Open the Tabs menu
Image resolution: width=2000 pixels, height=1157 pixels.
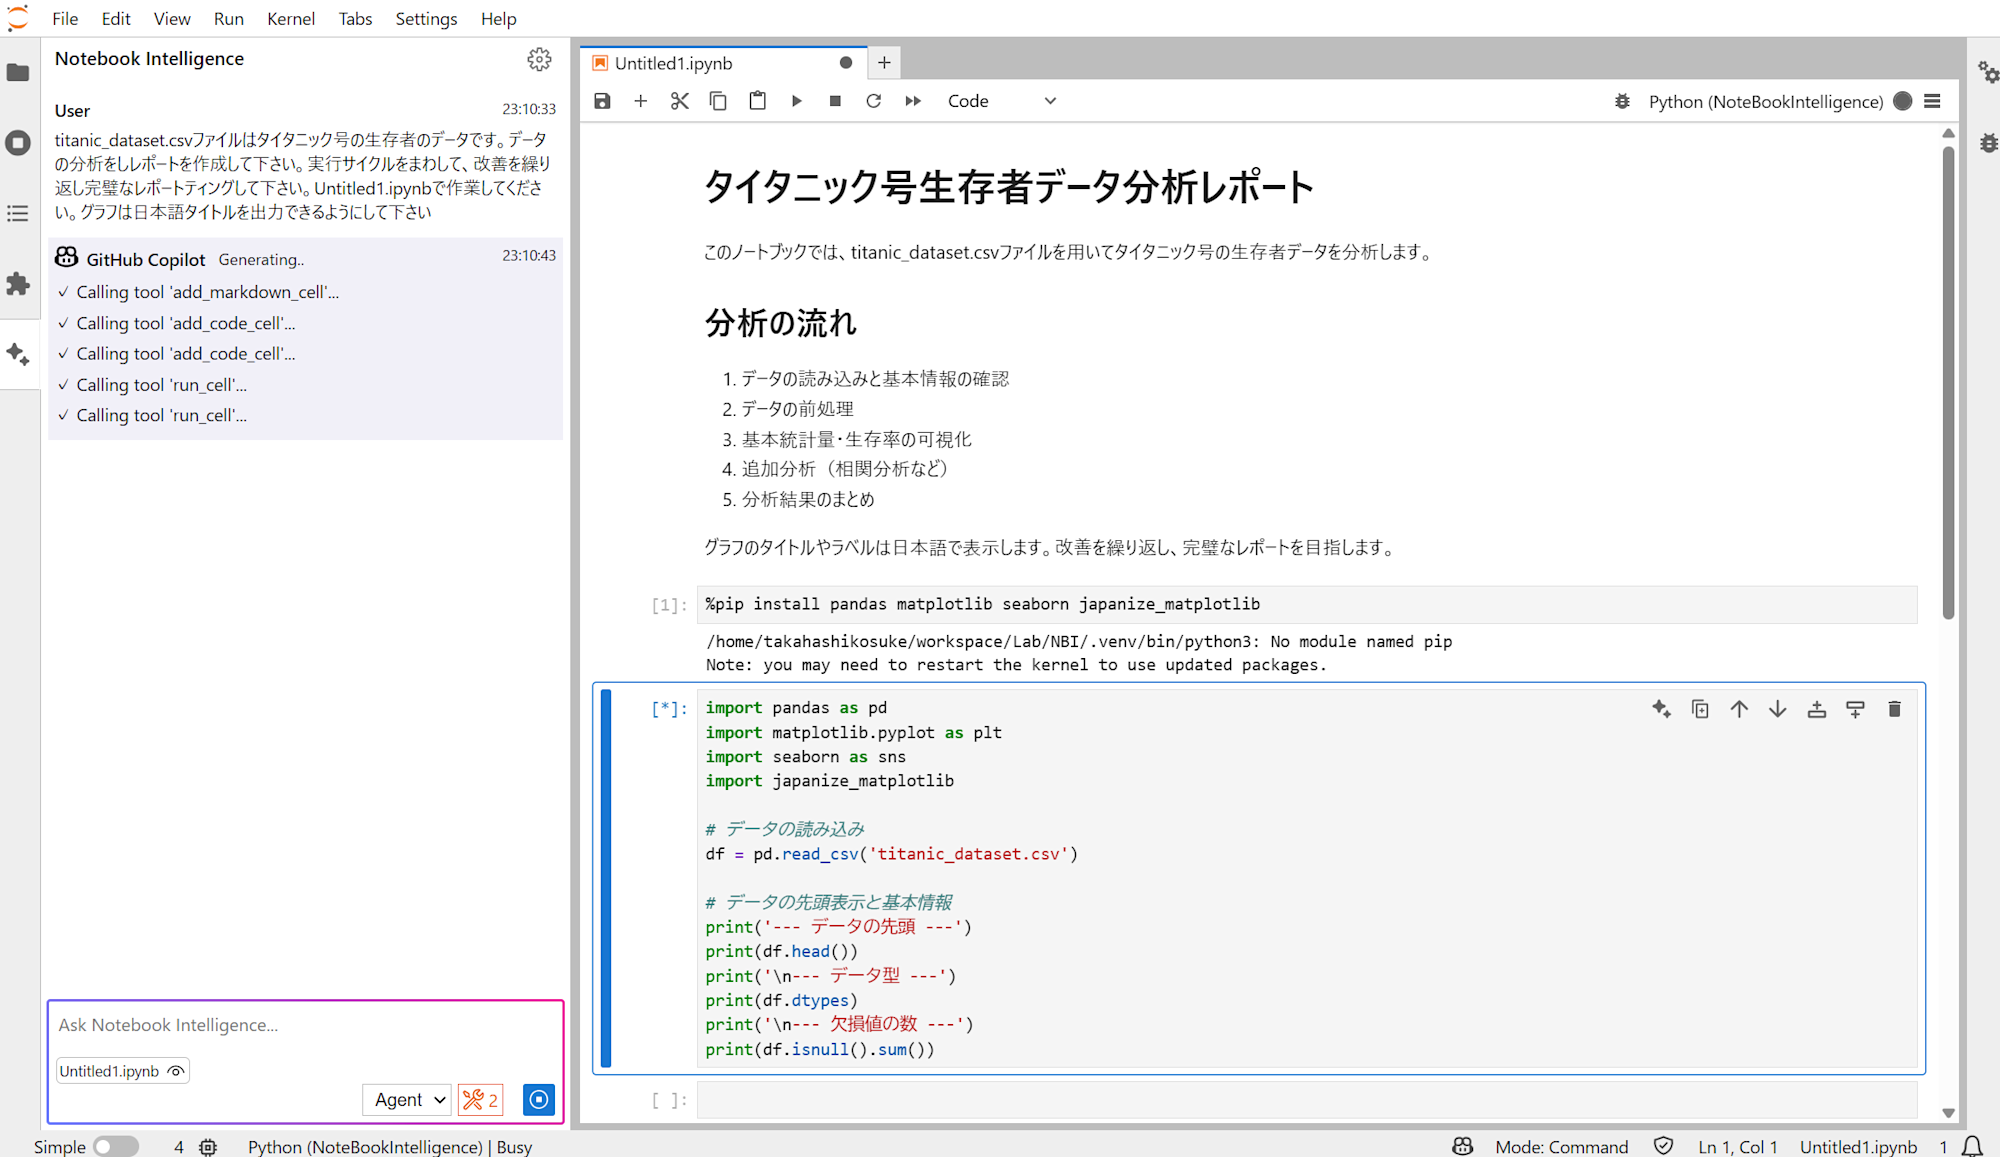355,18
